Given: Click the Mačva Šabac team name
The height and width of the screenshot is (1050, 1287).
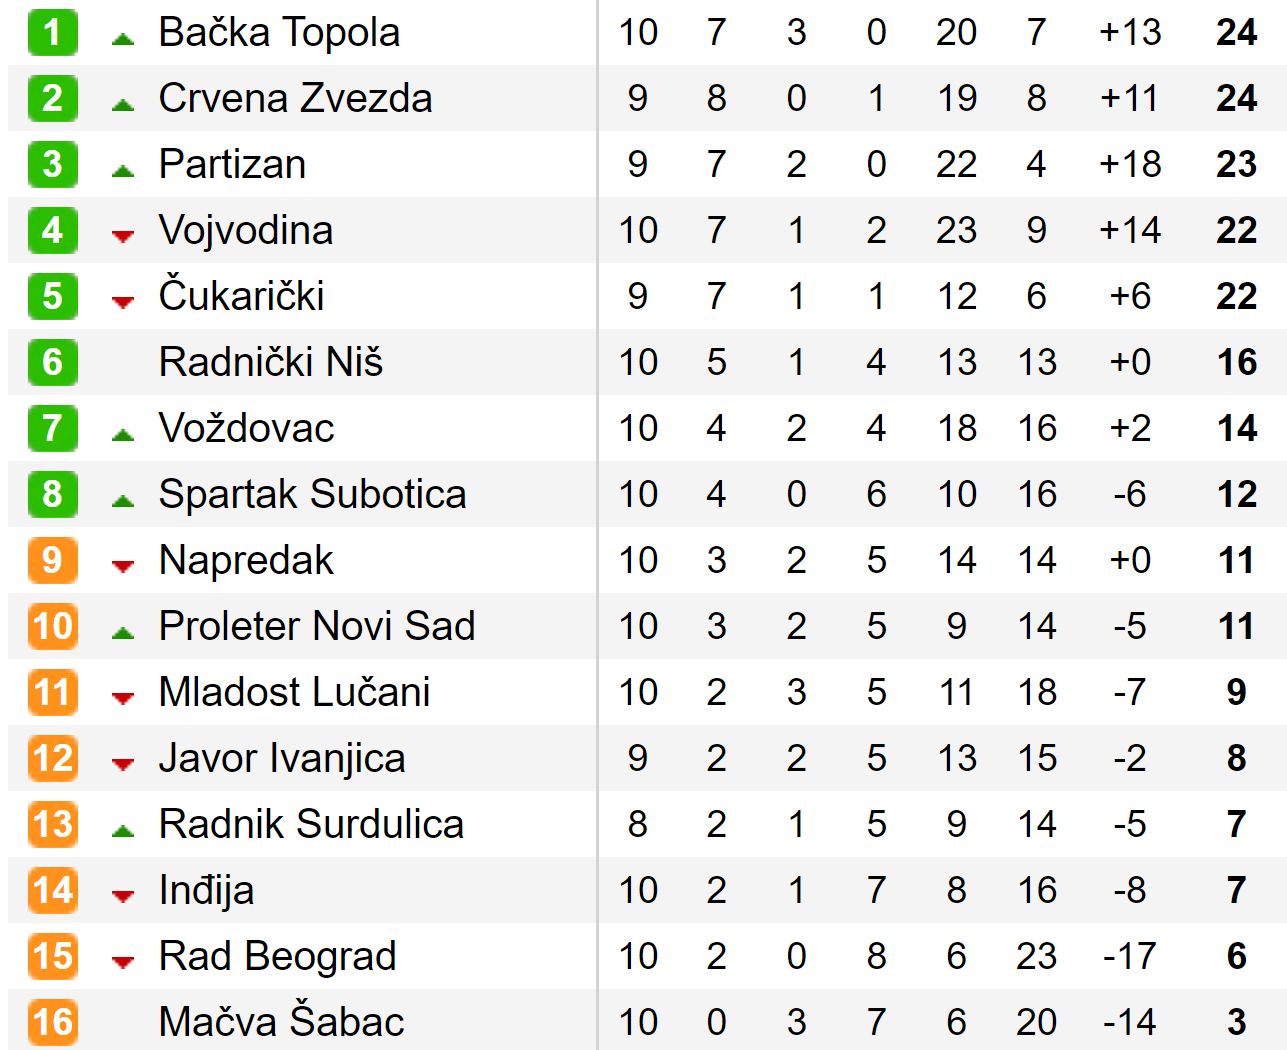Looking at the screenshot, I should (281, 1022).
